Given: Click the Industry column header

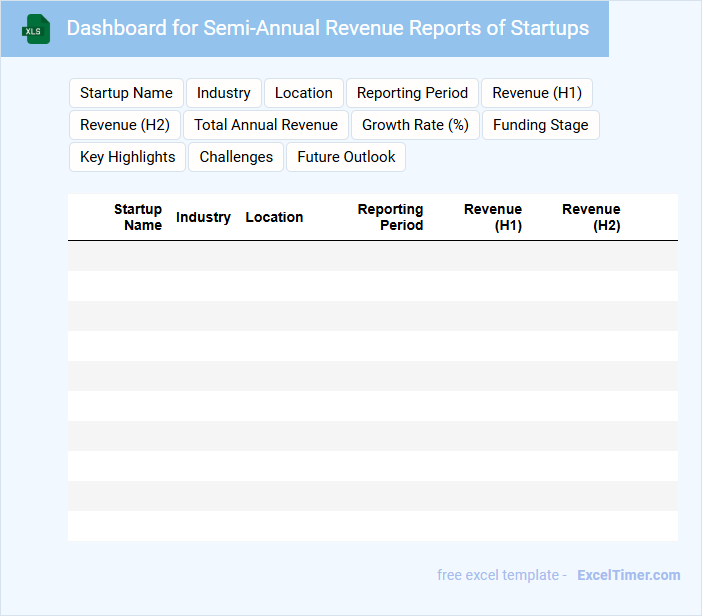Looking at the screenshot, I should coord(203,217).
